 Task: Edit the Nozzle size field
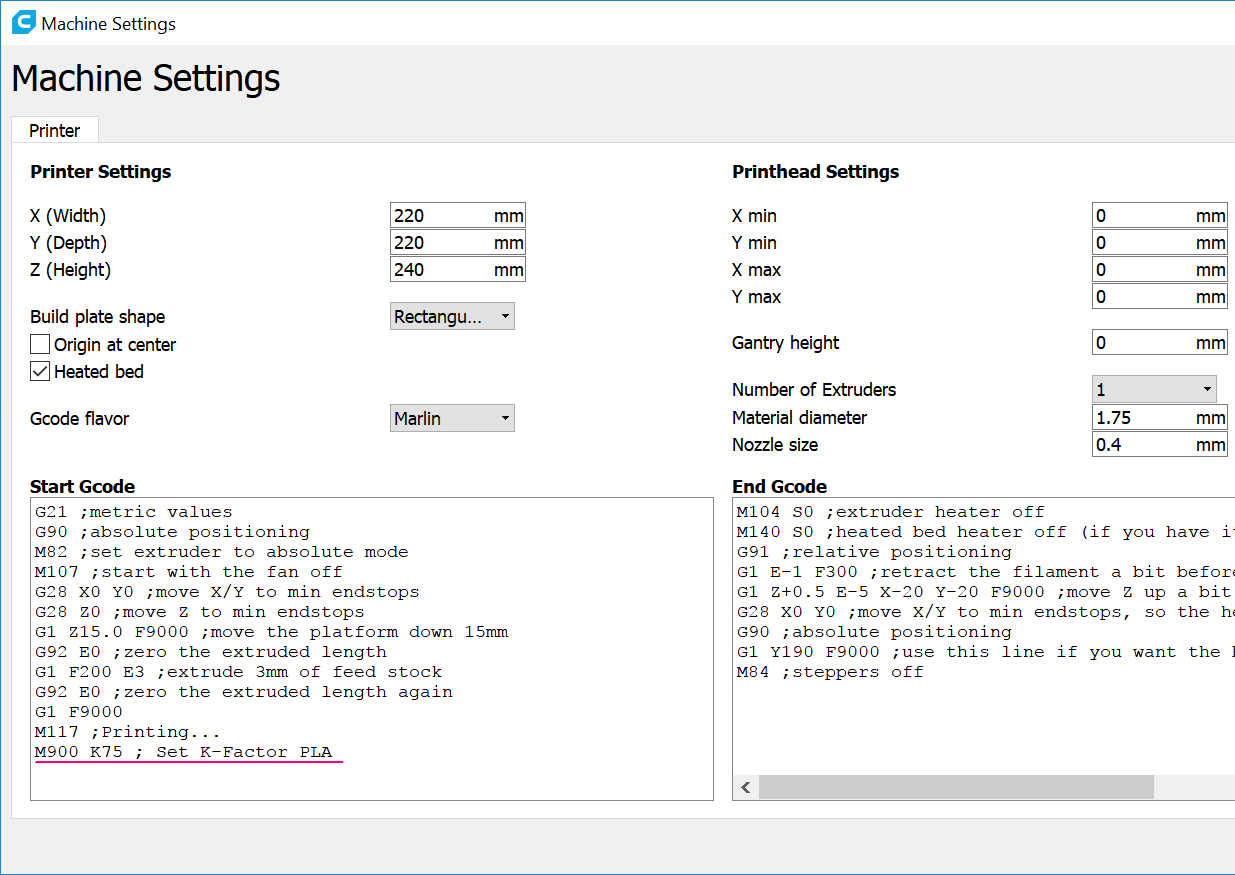point(1142,445)
